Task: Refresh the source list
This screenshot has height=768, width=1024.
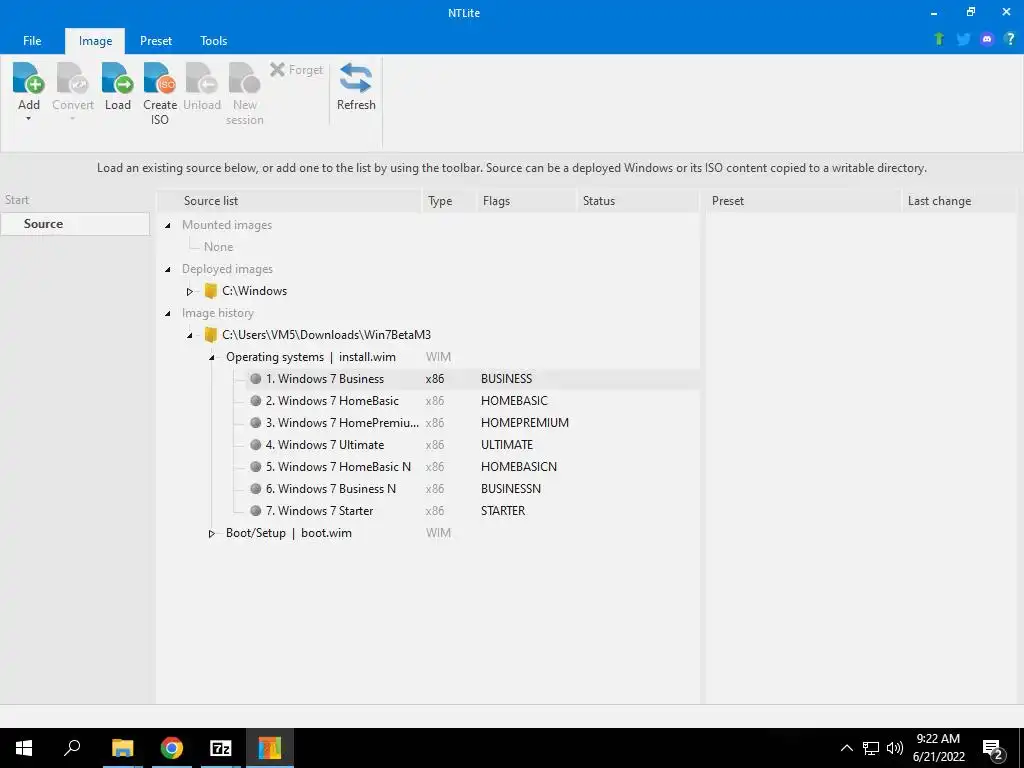Action: point(356,86)
